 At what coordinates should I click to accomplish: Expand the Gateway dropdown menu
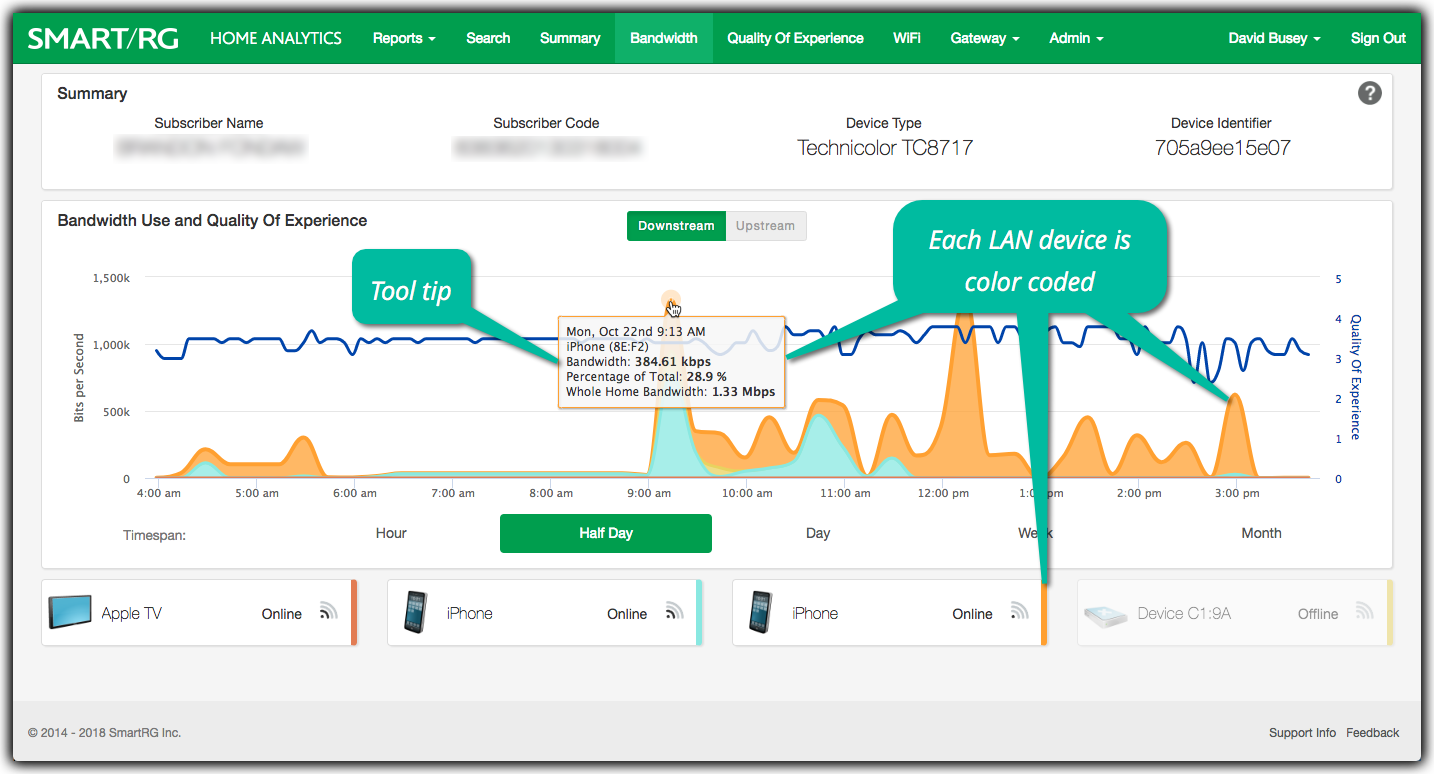click(984, 38)
